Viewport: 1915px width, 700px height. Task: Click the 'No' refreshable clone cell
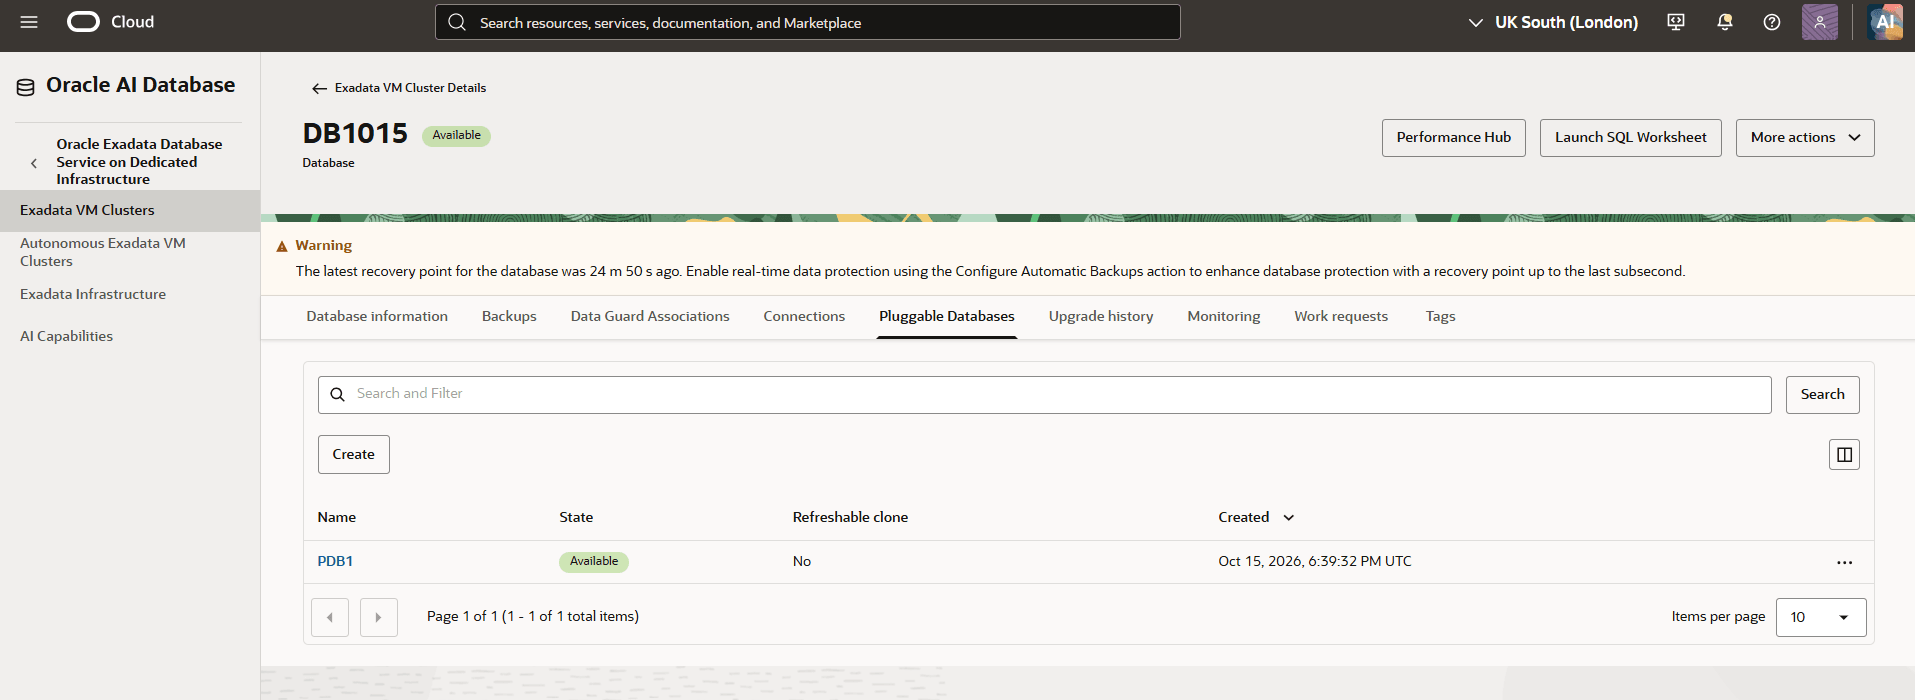tap(802, 562)
